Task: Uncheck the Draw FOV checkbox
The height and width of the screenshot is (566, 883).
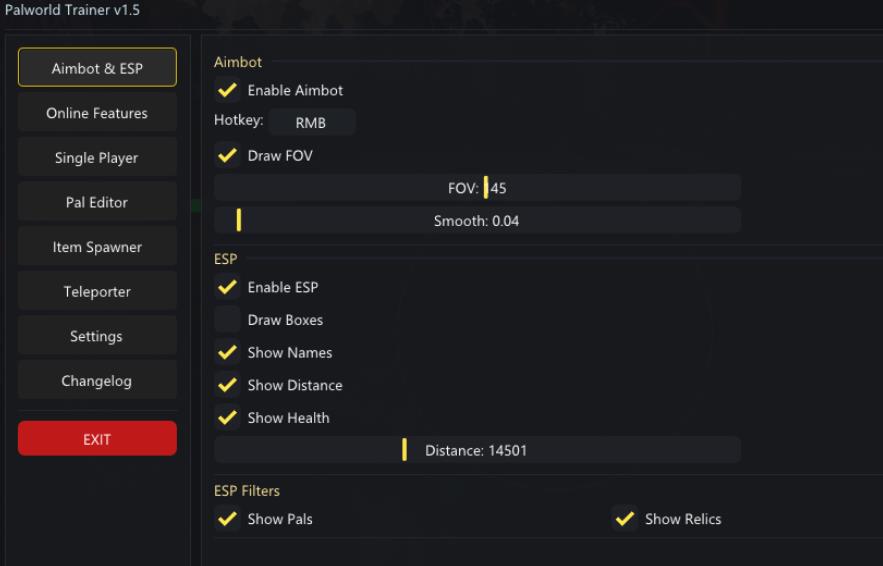Action: (228, 156)
